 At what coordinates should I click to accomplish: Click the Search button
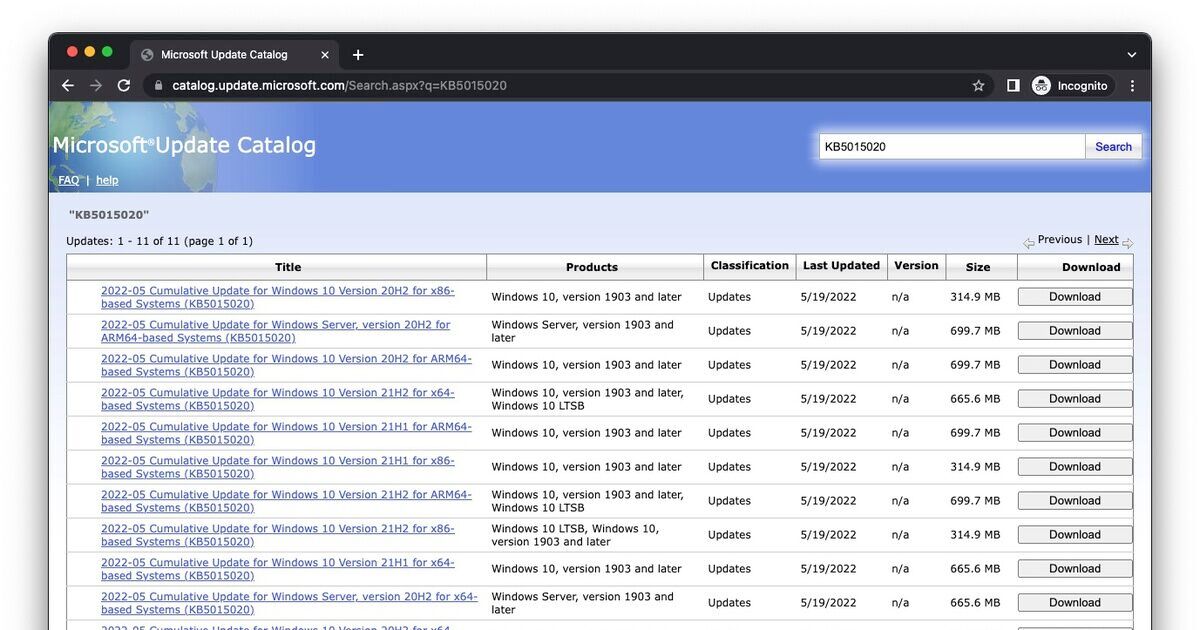tap(1113, 147)
